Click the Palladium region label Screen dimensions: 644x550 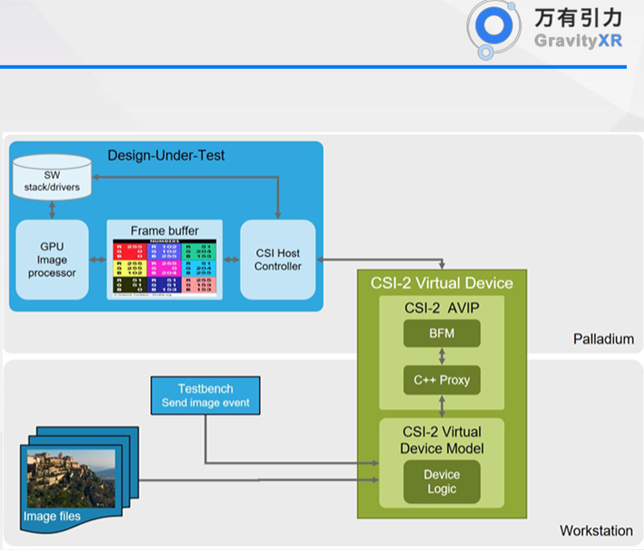click(603, 339)
